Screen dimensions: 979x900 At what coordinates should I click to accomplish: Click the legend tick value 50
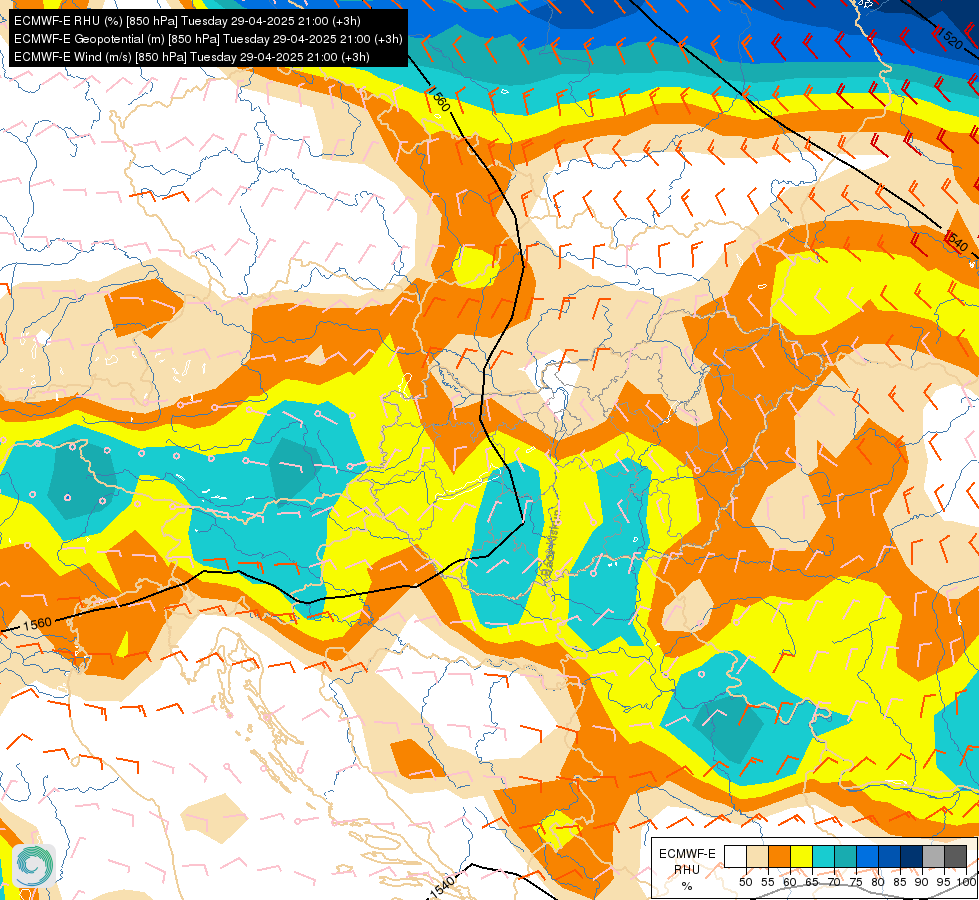(x=745, y=882)
